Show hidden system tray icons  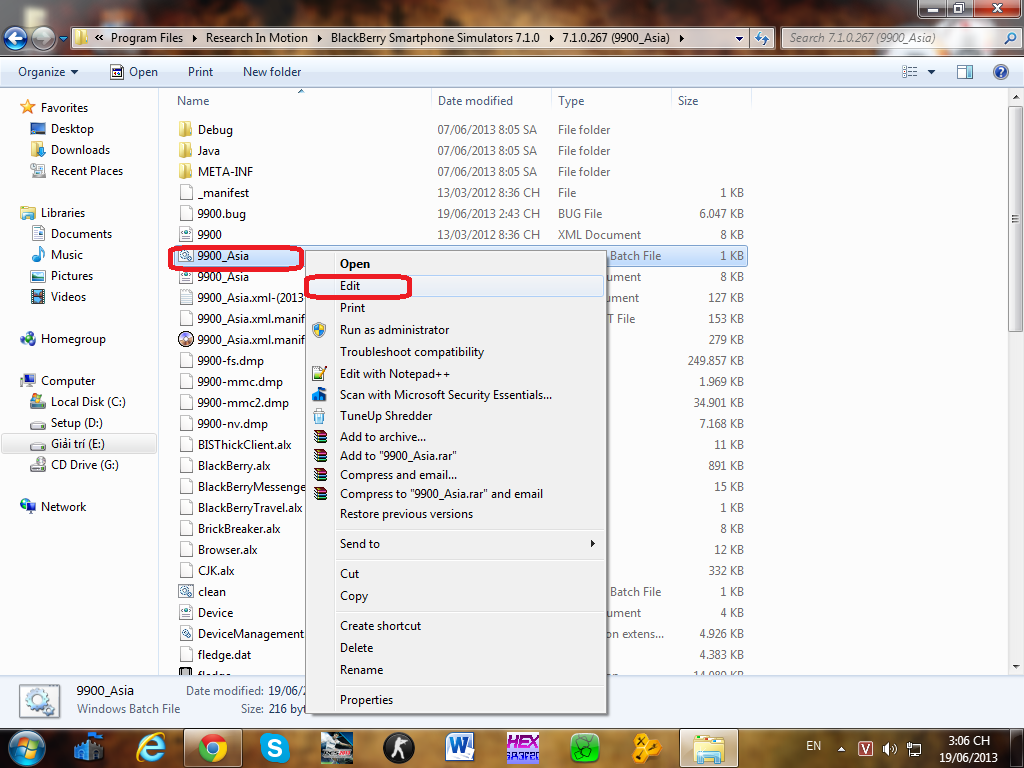tap(841, 749)
